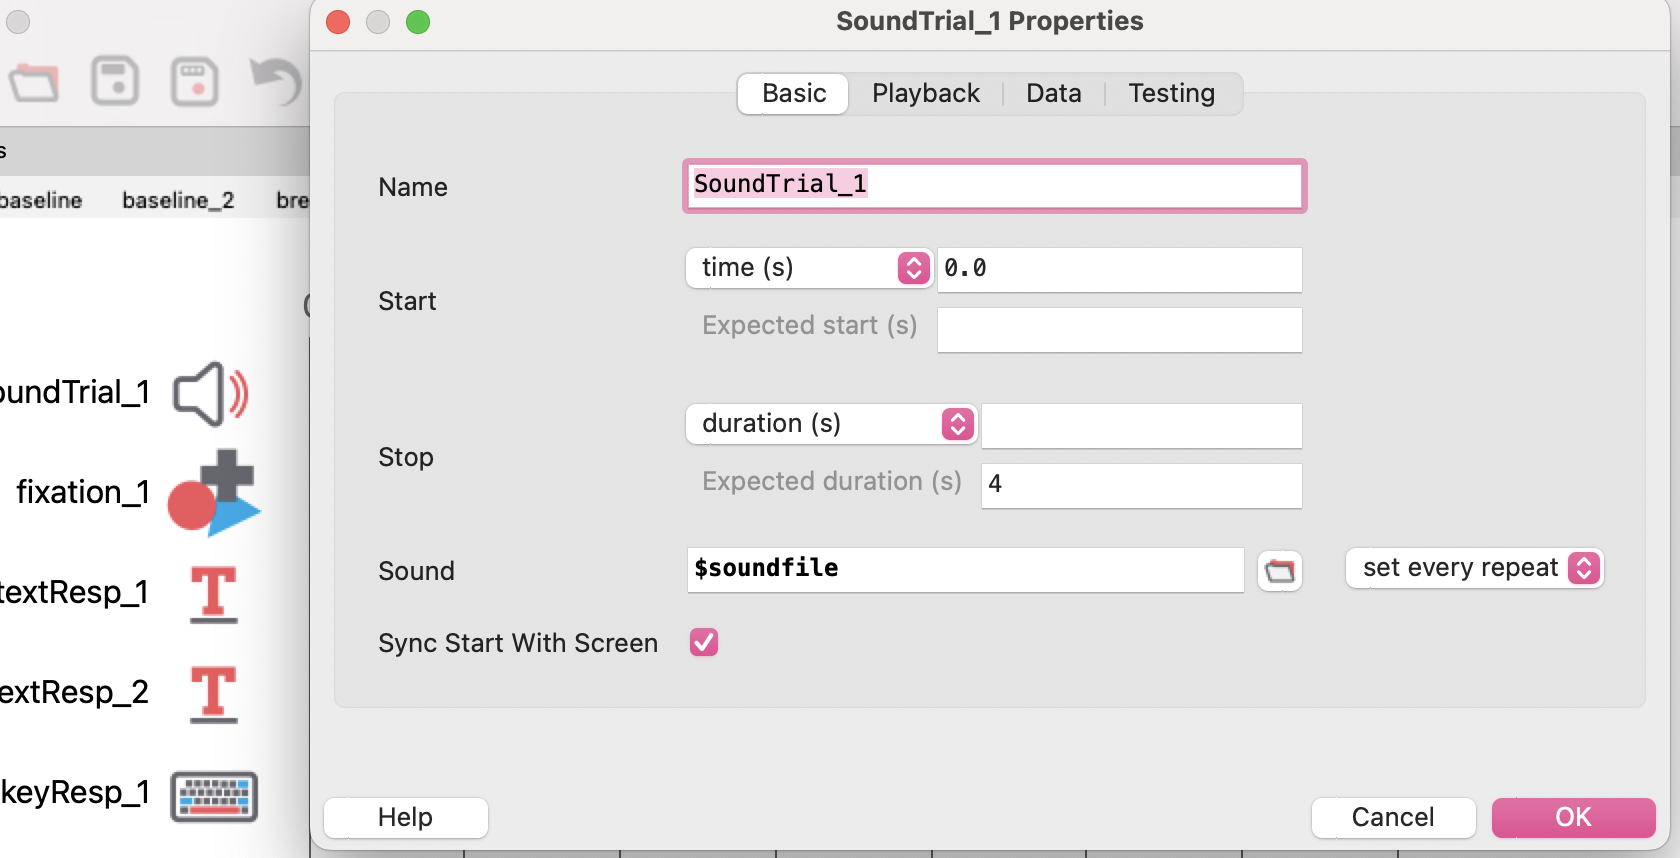Open the Stop type dropdown 'duration (s)'
This screenshot has width=1680, height=858.
tap(832, 424)
